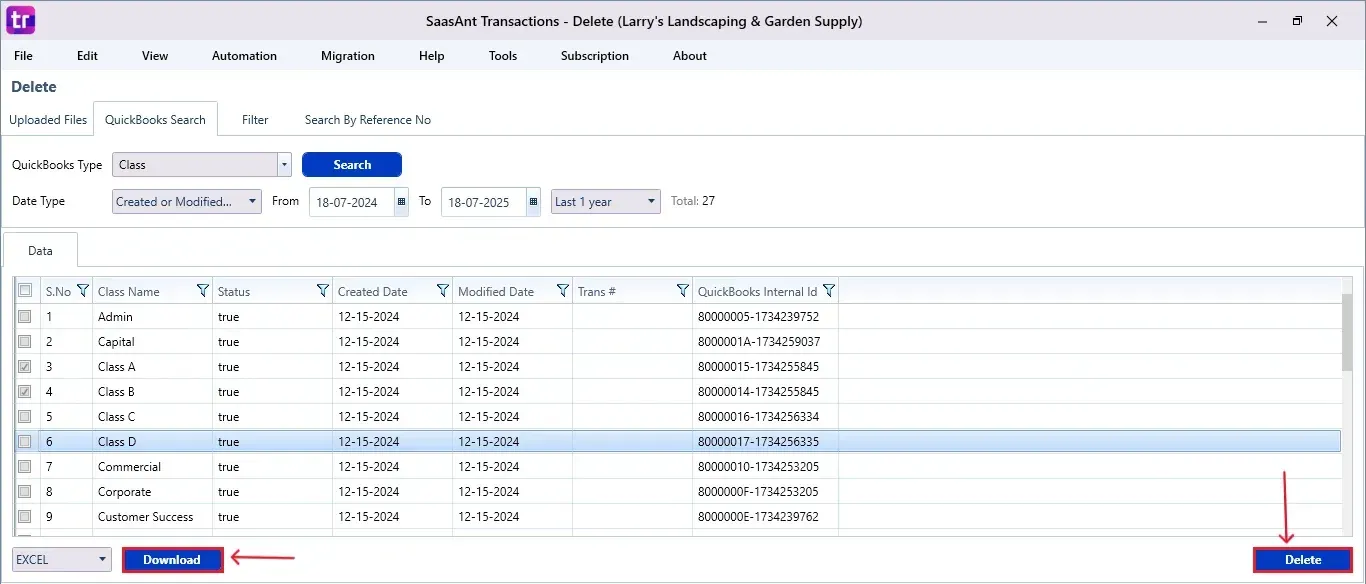Open the File menu
Viewport: 1366px width, 584px height.
point(23,56)
